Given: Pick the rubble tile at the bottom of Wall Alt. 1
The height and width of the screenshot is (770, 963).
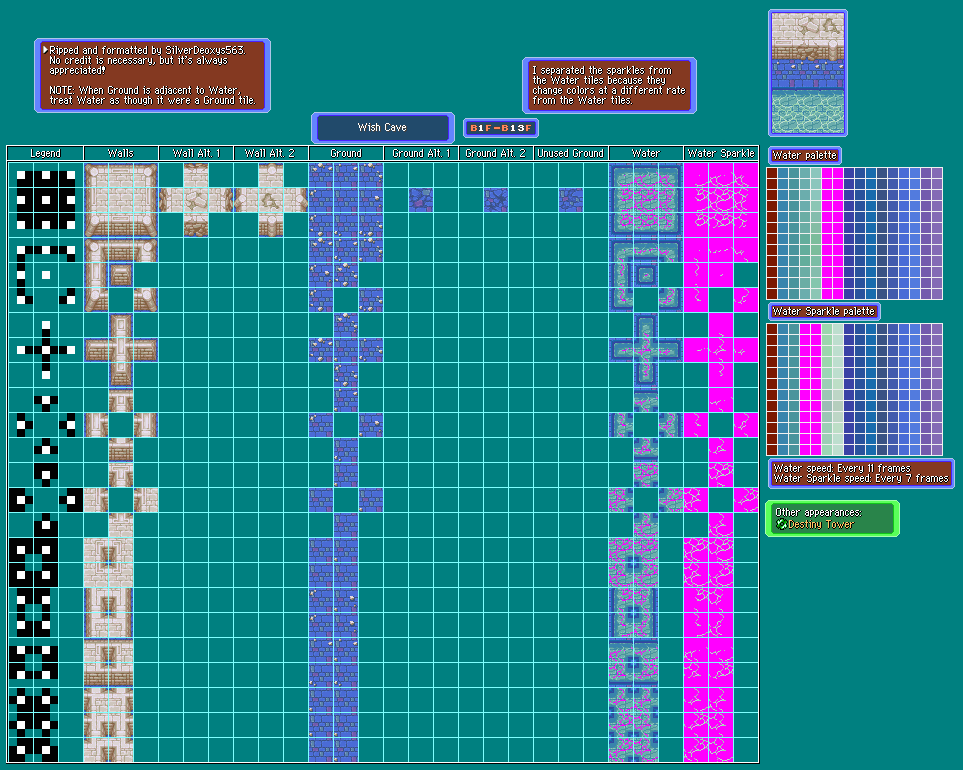Looking at the screenshot, I should pyautogui.click(x=196, y=225).
